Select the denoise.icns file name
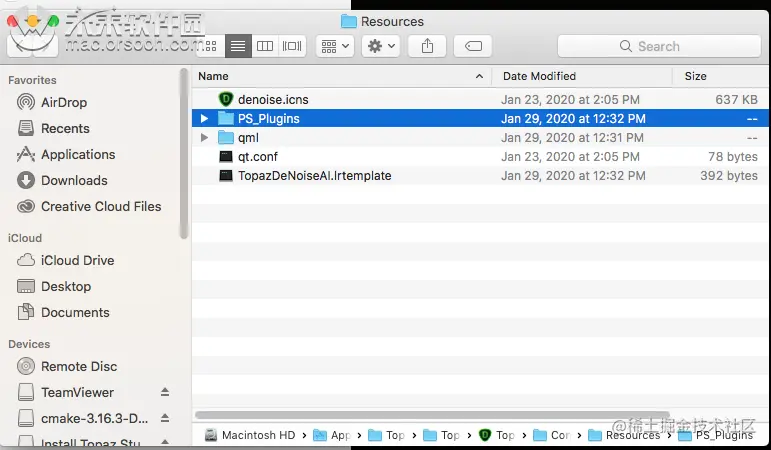The width and height of the screenshot is (771, 450). tap(273, 99)
